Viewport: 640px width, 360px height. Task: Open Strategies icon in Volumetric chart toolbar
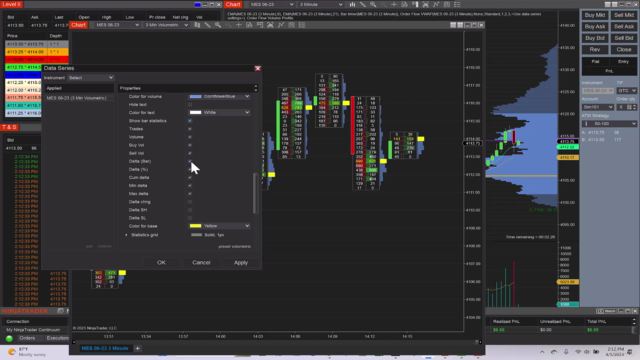[x=281, y=25]
